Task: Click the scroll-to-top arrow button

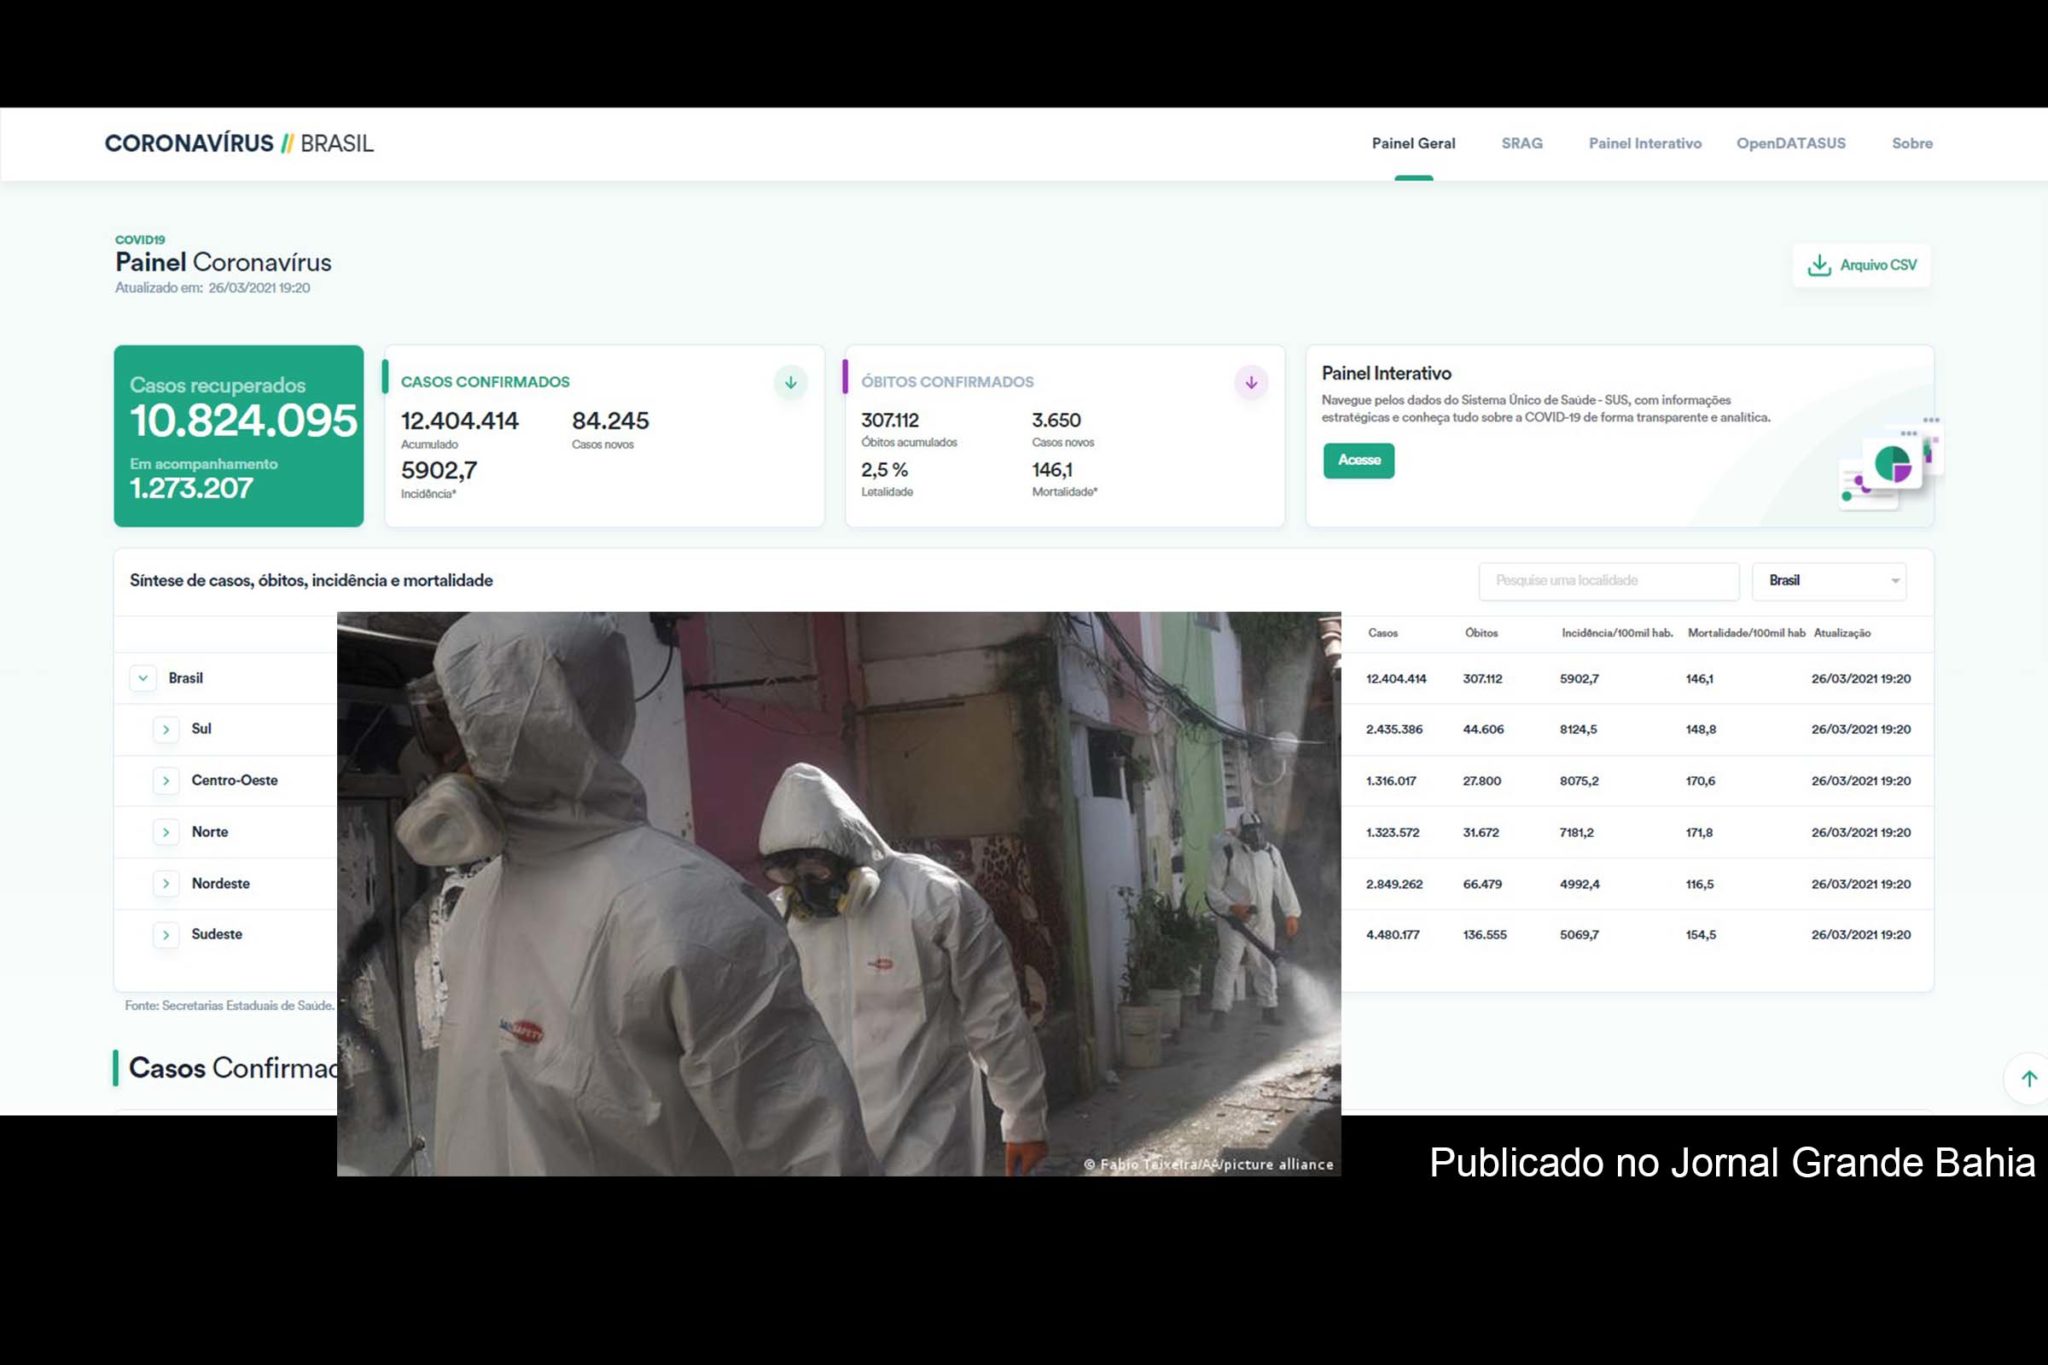Action: click(x=2028, y=1078)
